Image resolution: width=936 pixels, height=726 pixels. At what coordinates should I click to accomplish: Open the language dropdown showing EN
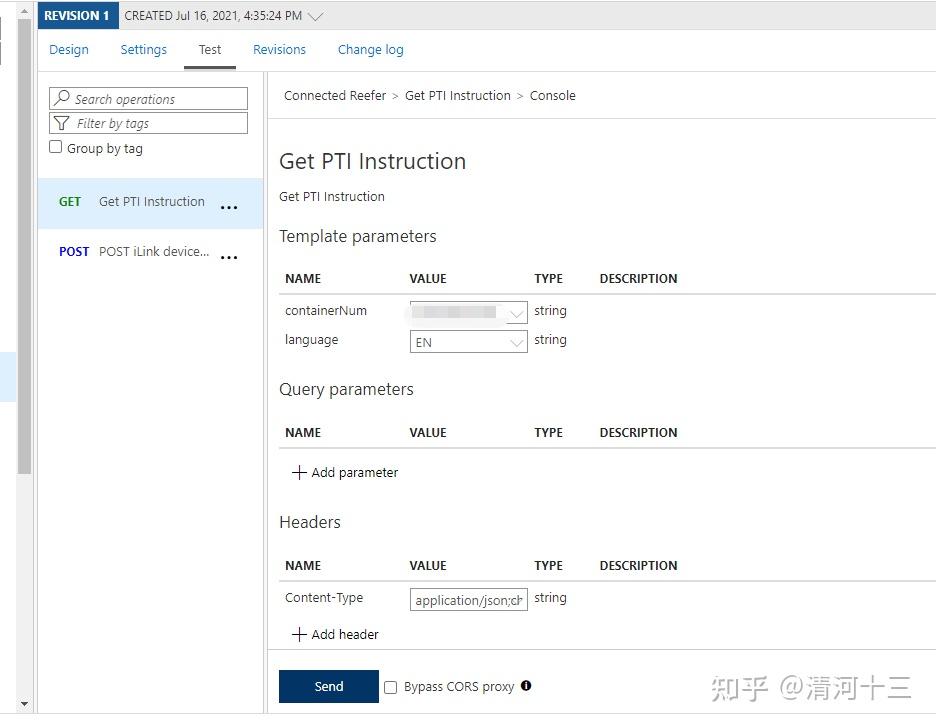(517, 342)
